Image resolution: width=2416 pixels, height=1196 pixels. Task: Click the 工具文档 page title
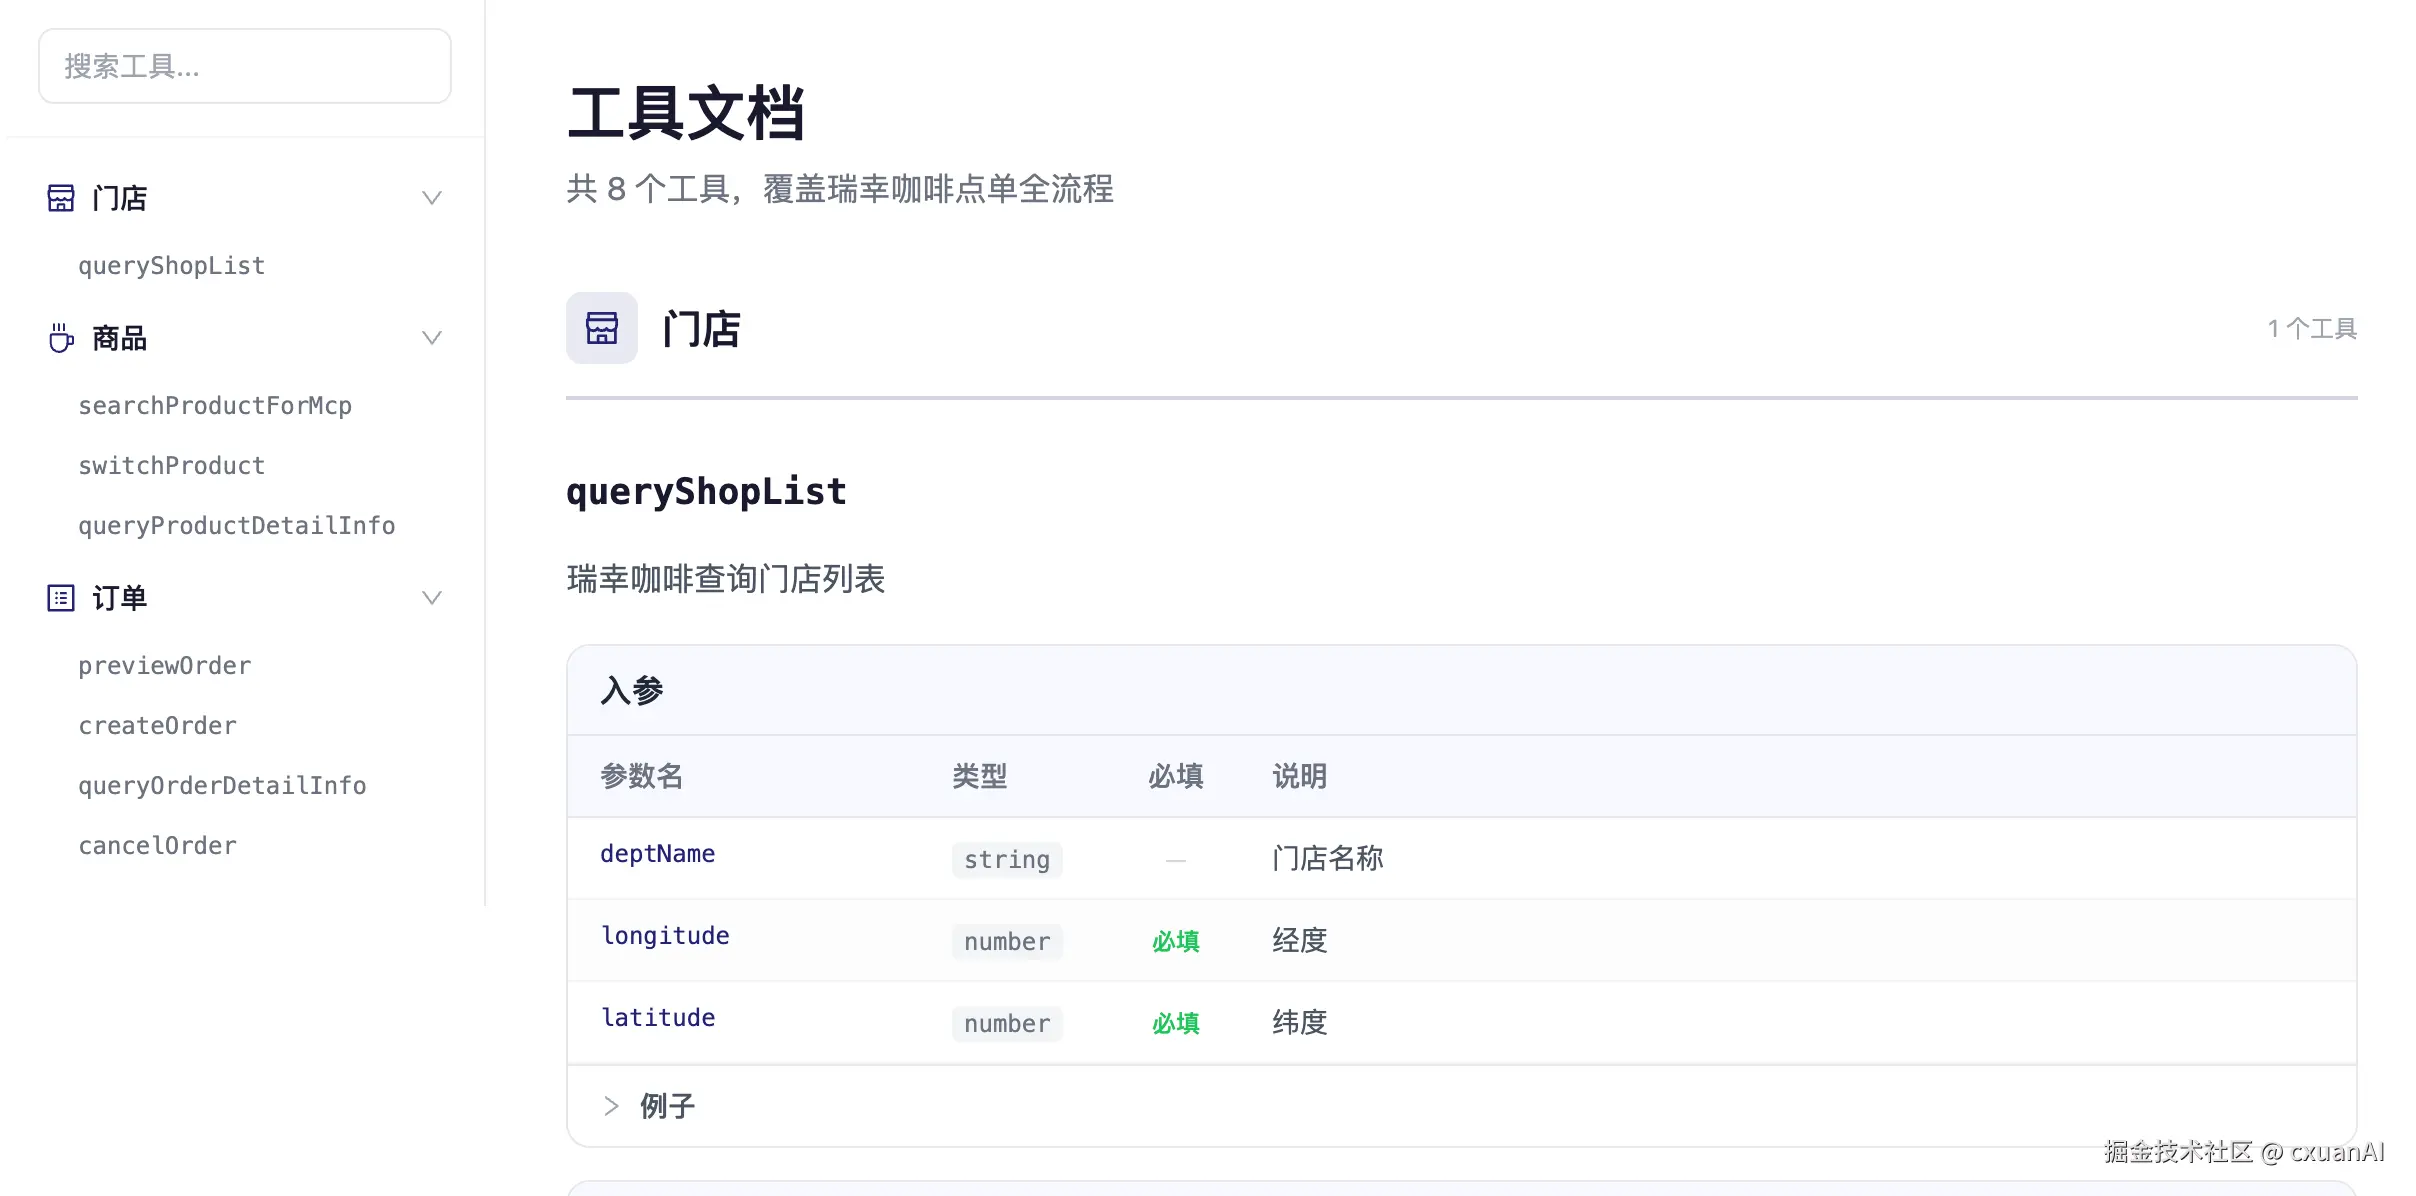click(x=686, y=114)
